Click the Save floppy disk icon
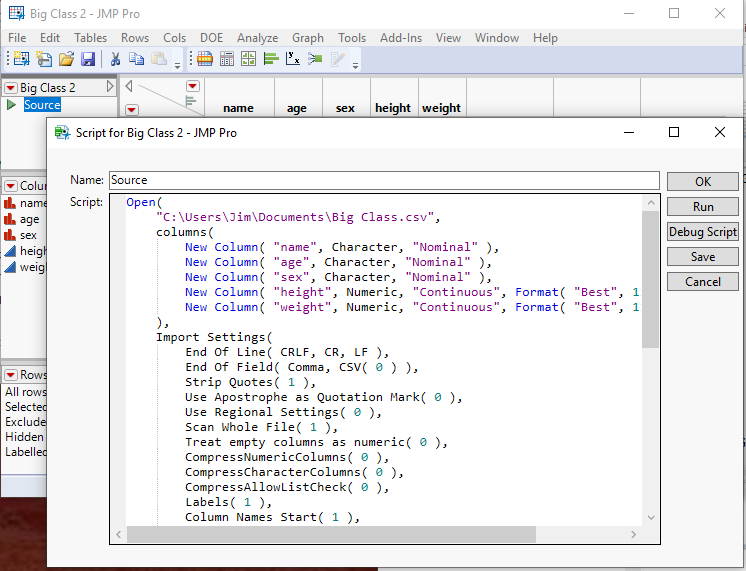The height and width of the screenshot is (571, 746). pos(88,59)
